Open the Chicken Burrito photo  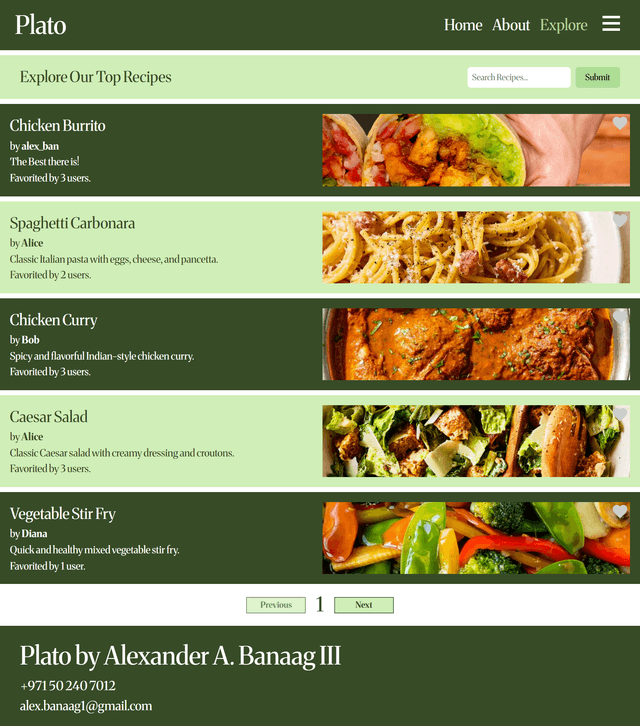point(476,150)
